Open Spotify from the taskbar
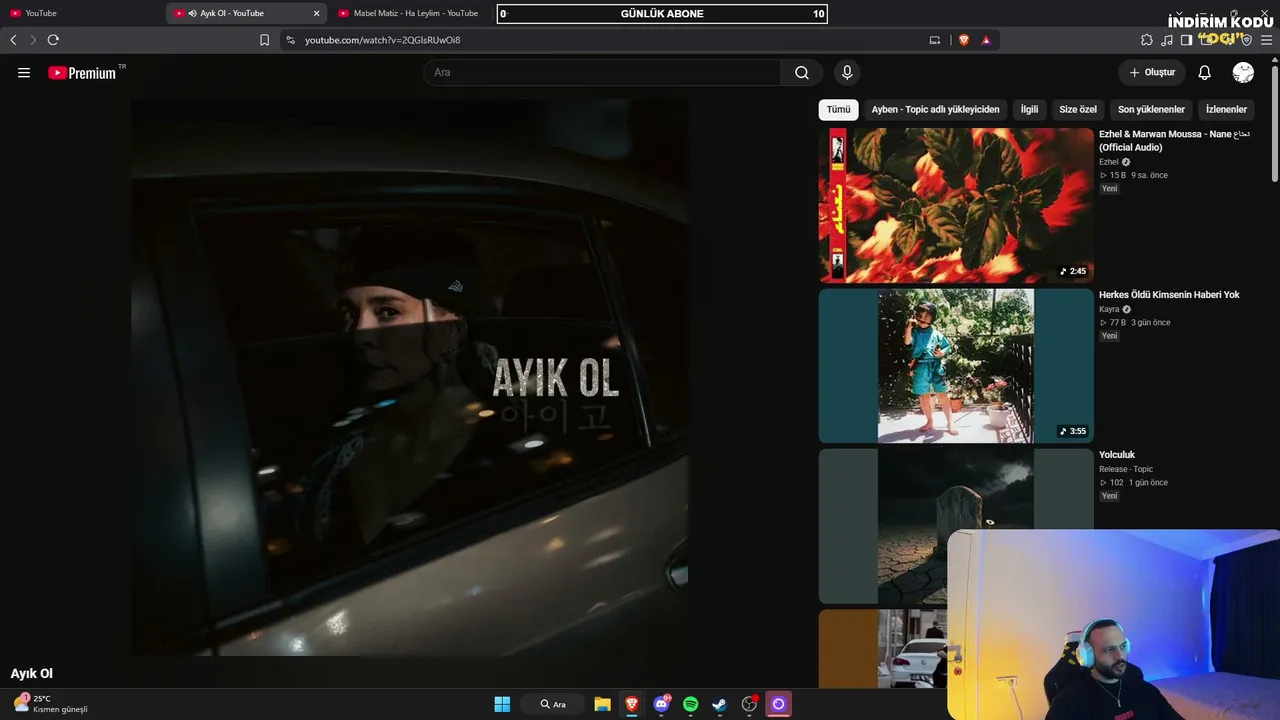This screenshot has width=1280, height=720. [690, 704]
